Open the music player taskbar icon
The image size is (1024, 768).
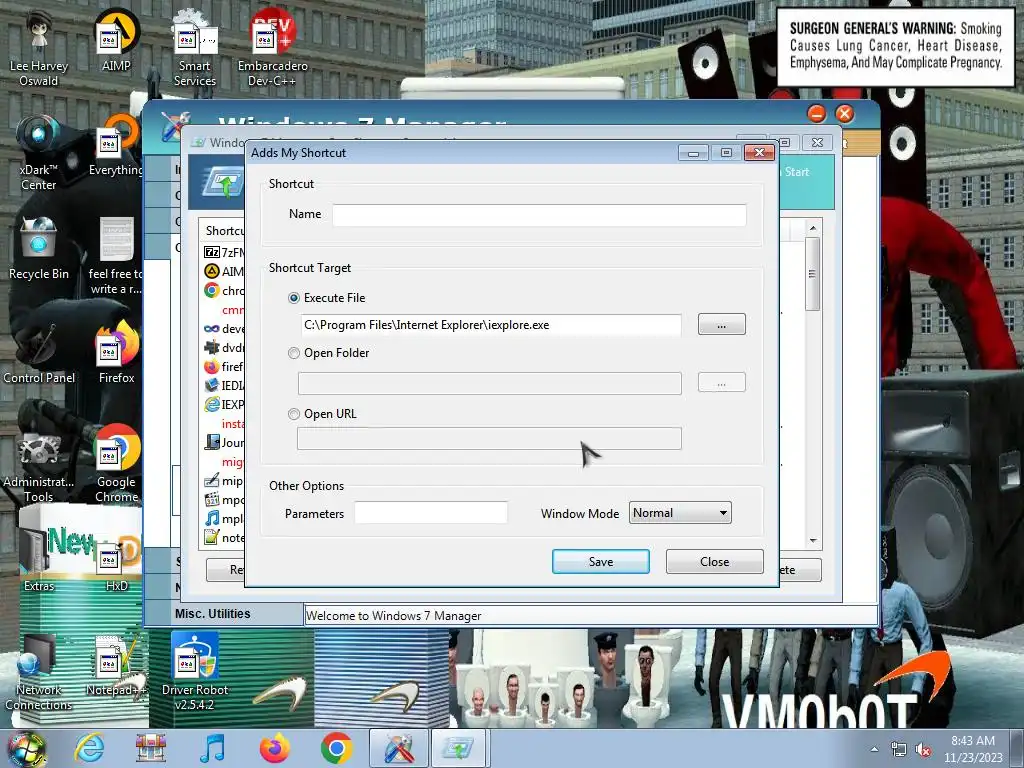pyautogui.click(x=212, y=748)
